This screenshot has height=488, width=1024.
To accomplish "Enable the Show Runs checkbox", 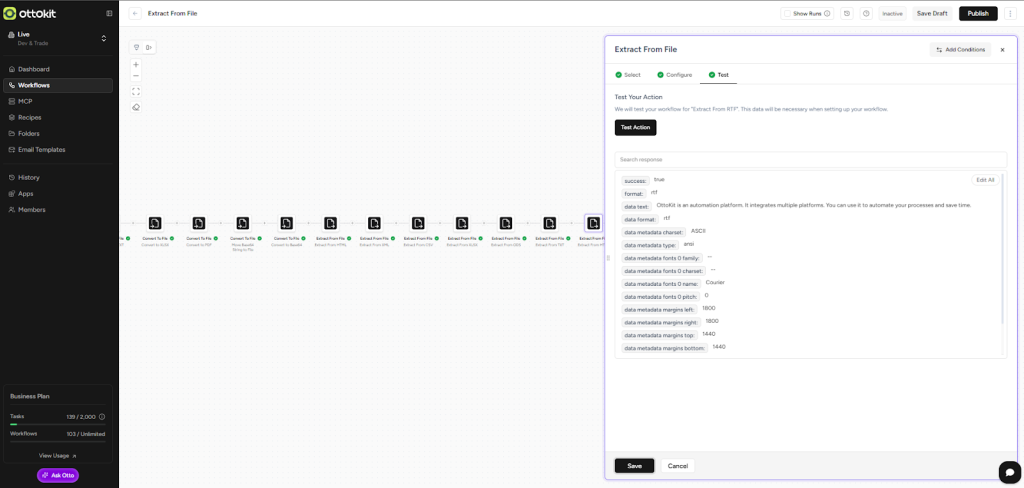I will tap(788, 13).
